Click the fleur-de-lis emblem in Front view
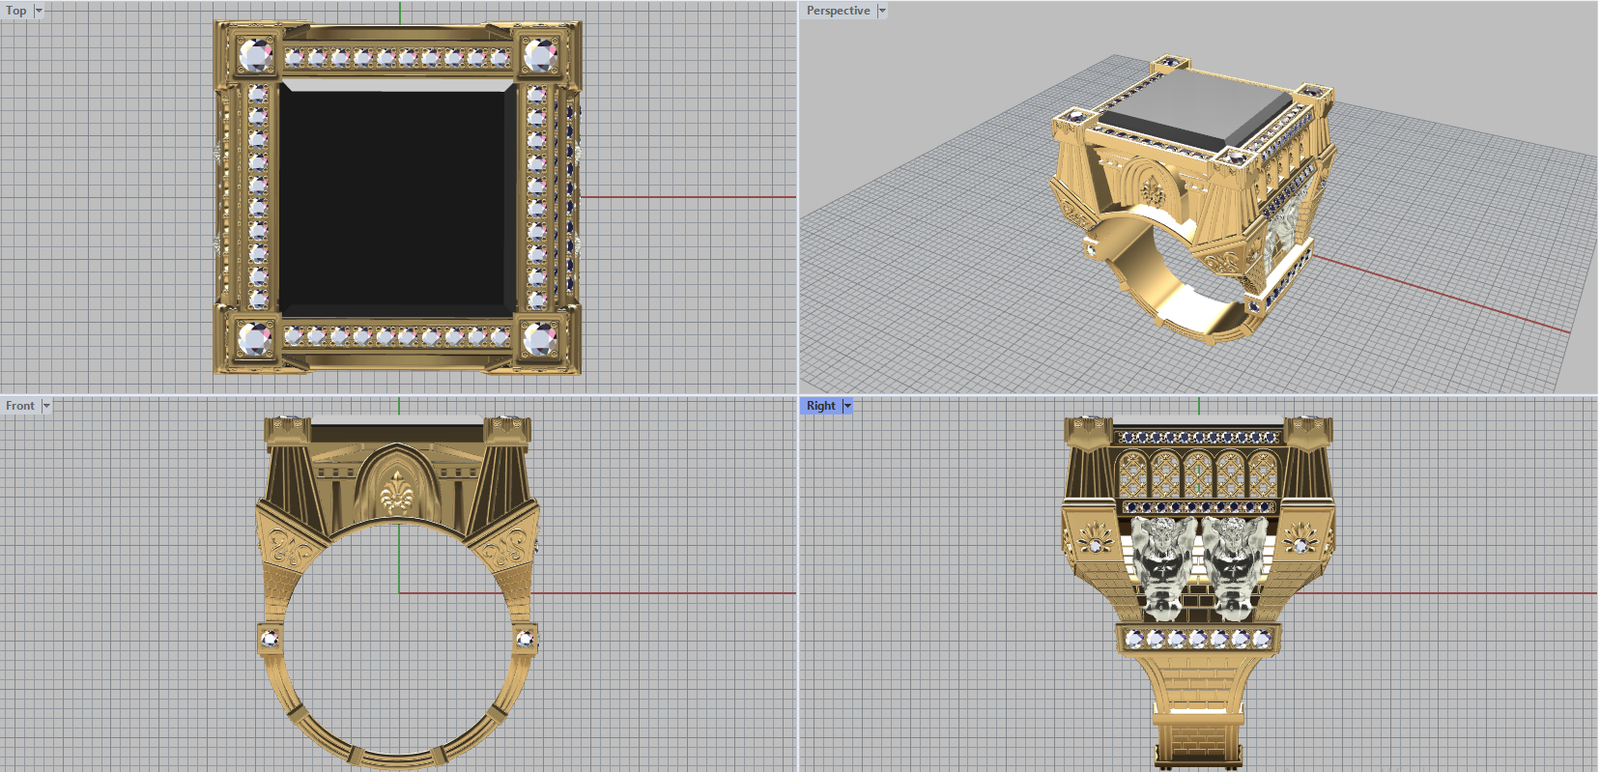This screenshot has width=1600, height=772. 398,491
